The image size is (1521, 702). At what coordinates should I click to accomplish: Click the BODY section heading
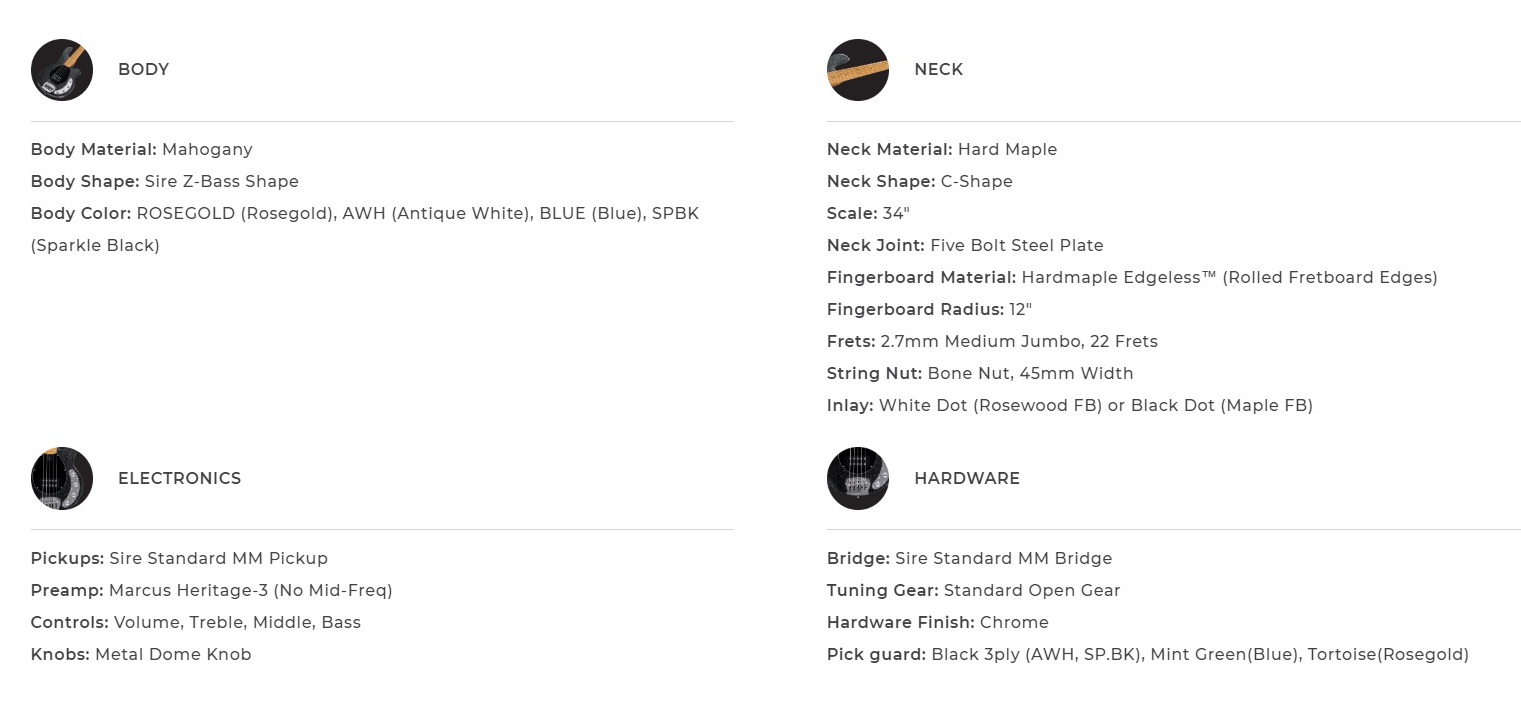tap(143, 70)
